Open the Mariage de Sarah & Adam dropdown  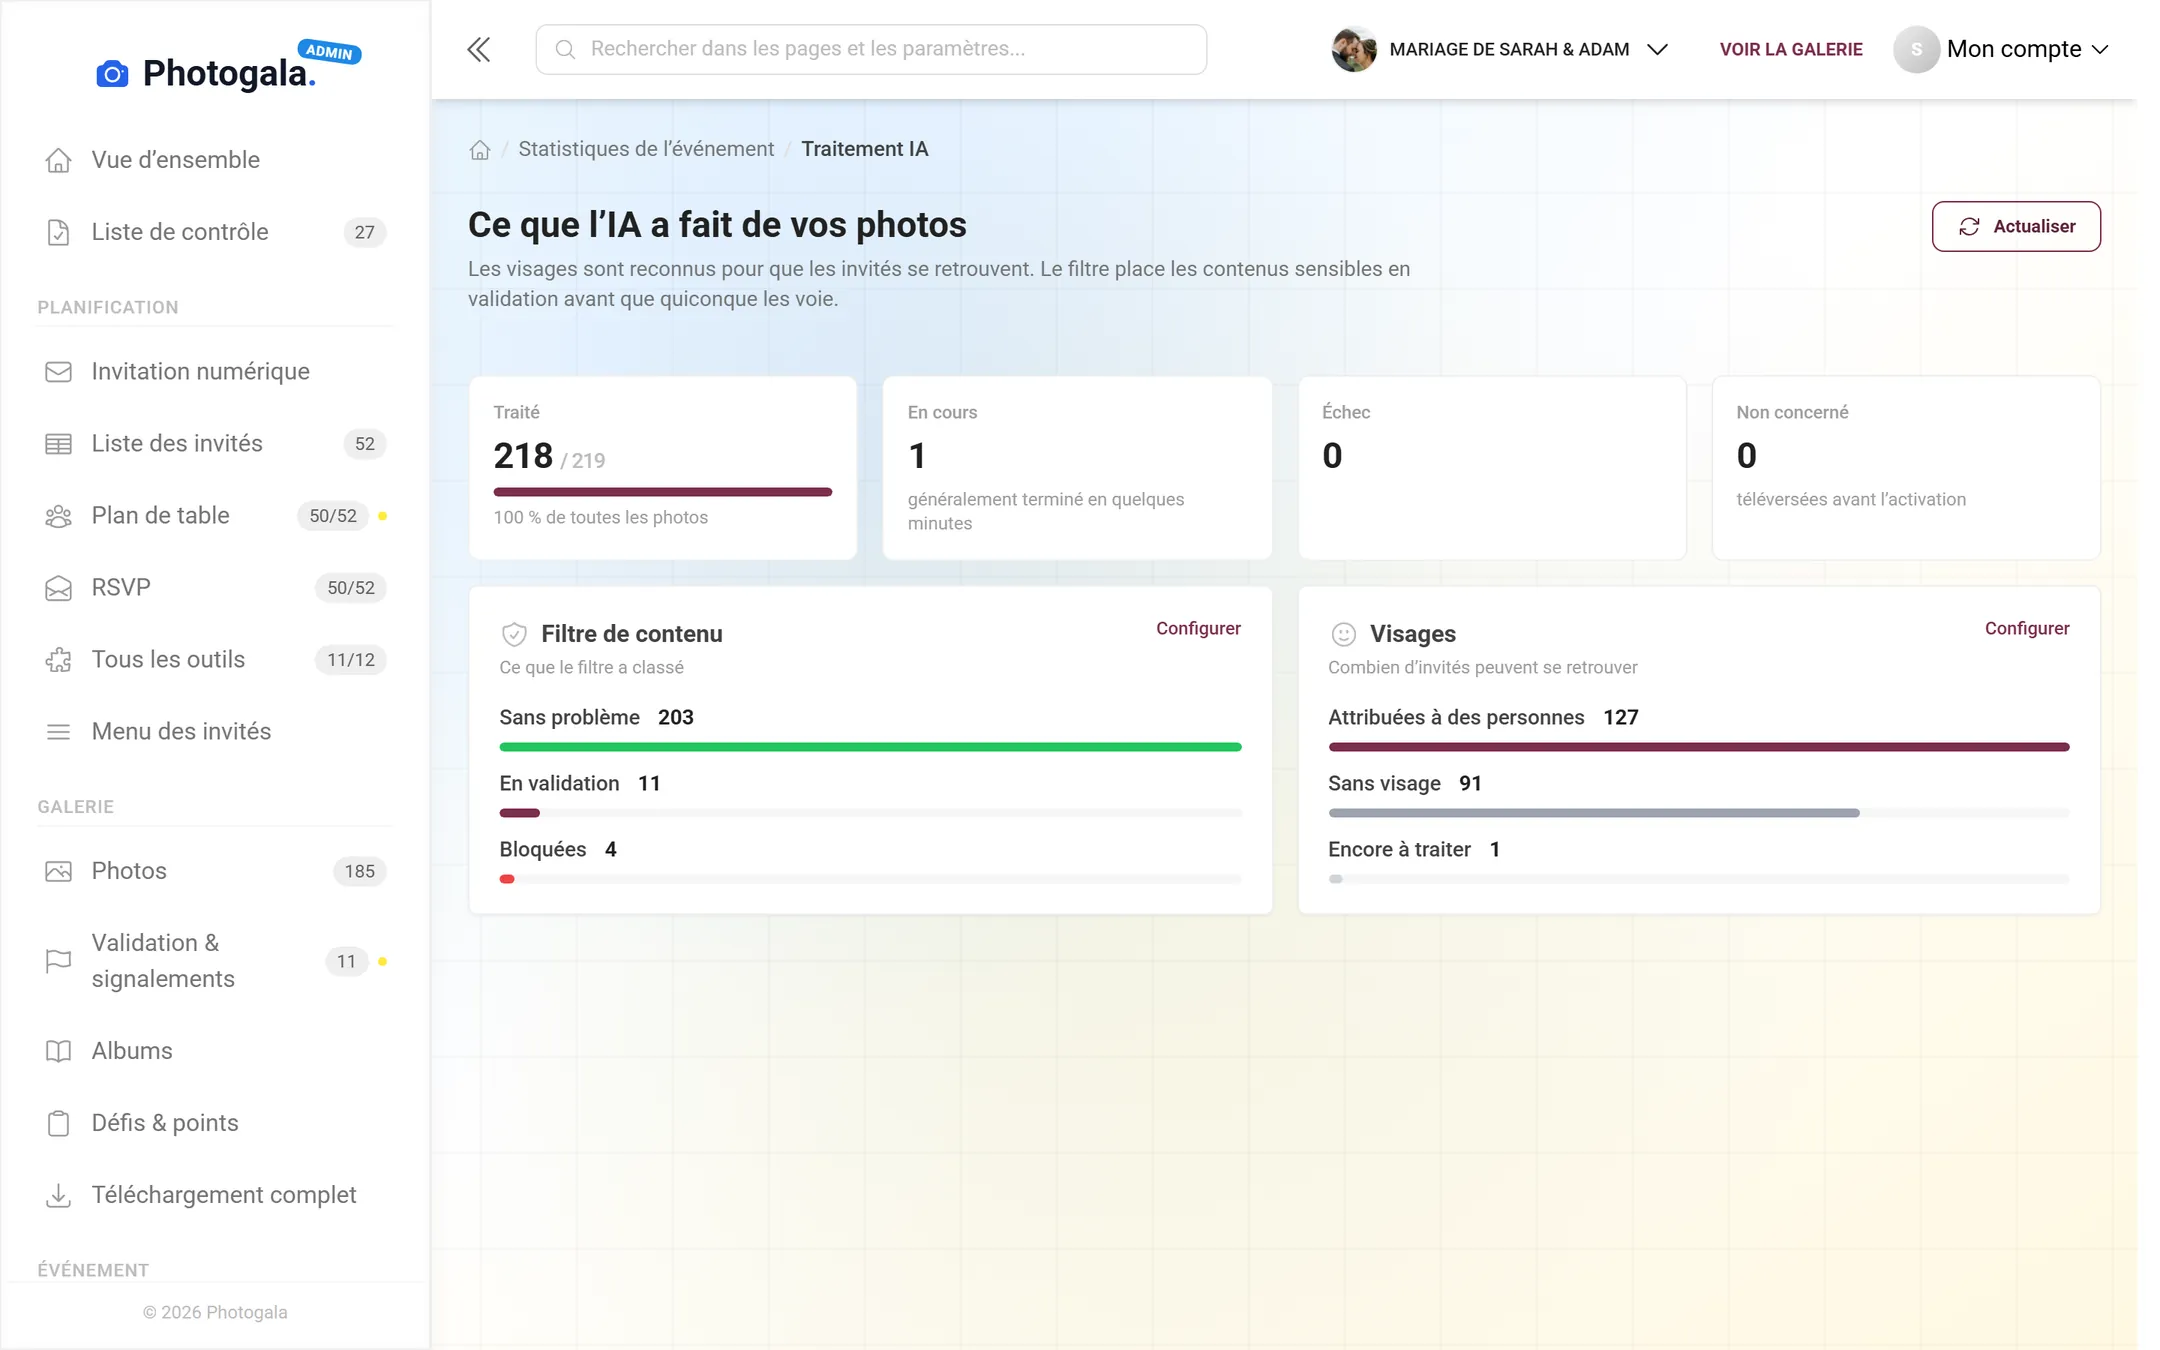[x=1500, y=49]
